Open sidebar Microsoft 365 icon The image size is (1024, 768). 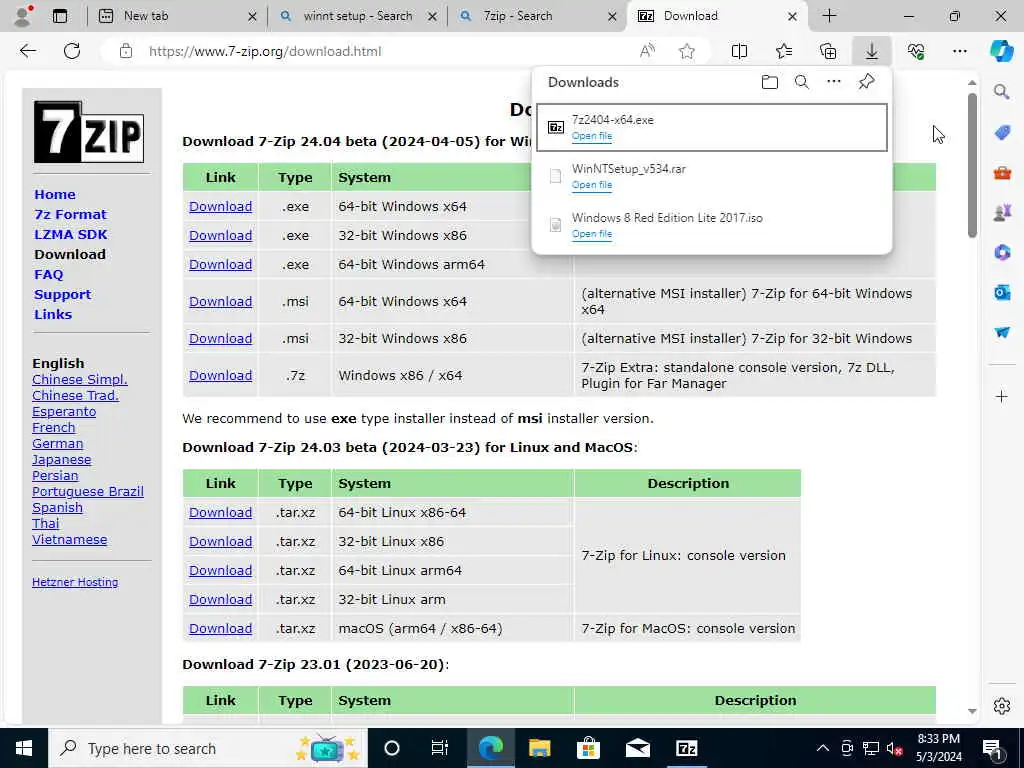(1002, 252)
